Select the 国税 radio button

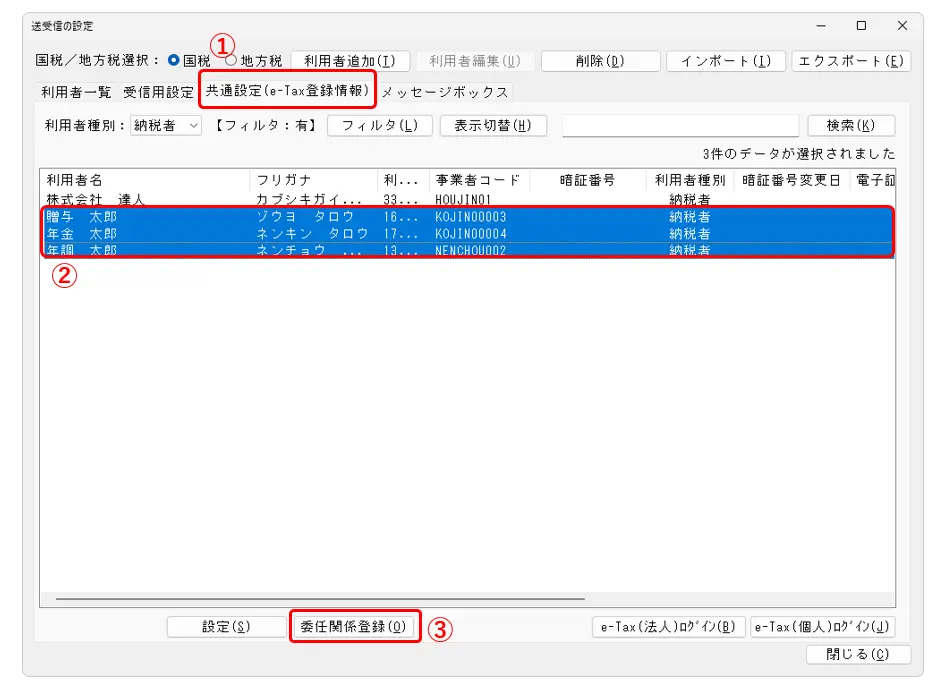pyautogui.click(x=174, y=61)
